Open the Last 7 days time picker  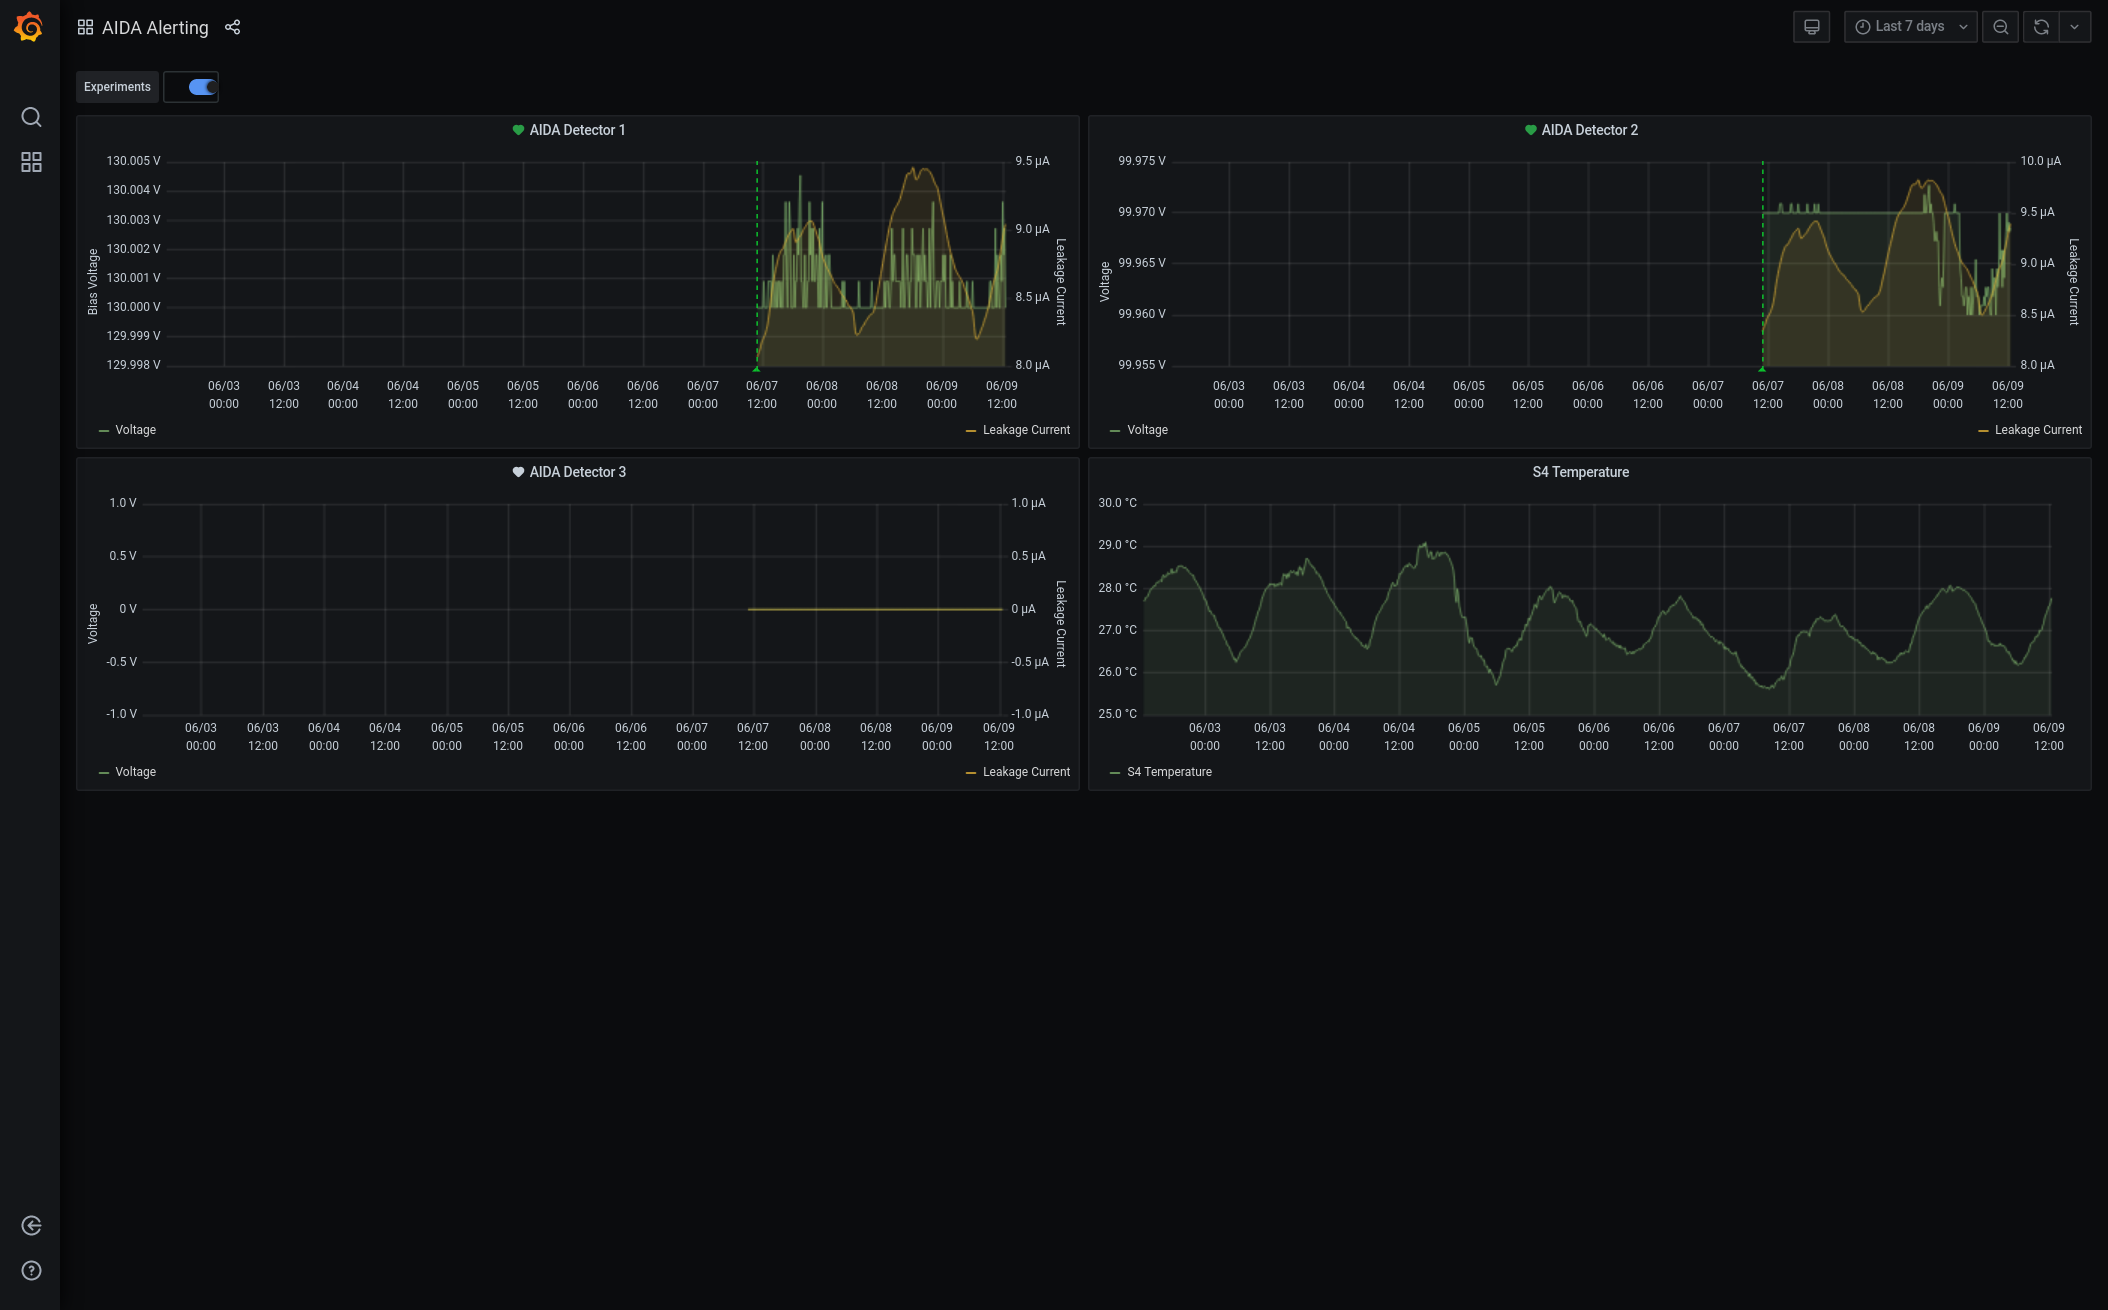pyautogui.click(x=1909, y=27)
